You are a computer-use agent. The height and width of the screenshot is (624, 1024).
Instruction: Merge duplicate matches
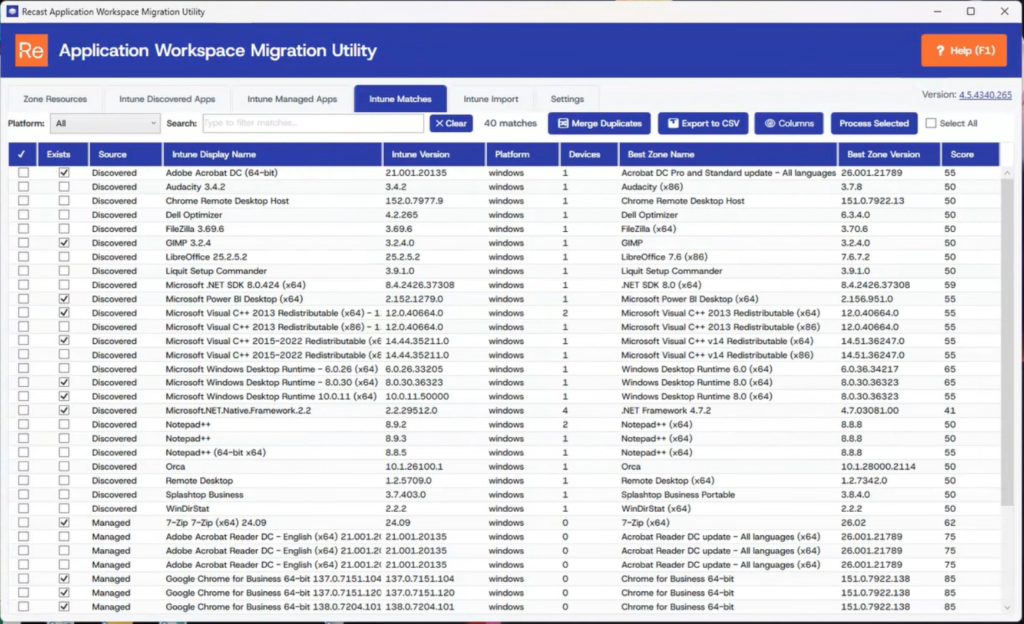click(599, 123)
